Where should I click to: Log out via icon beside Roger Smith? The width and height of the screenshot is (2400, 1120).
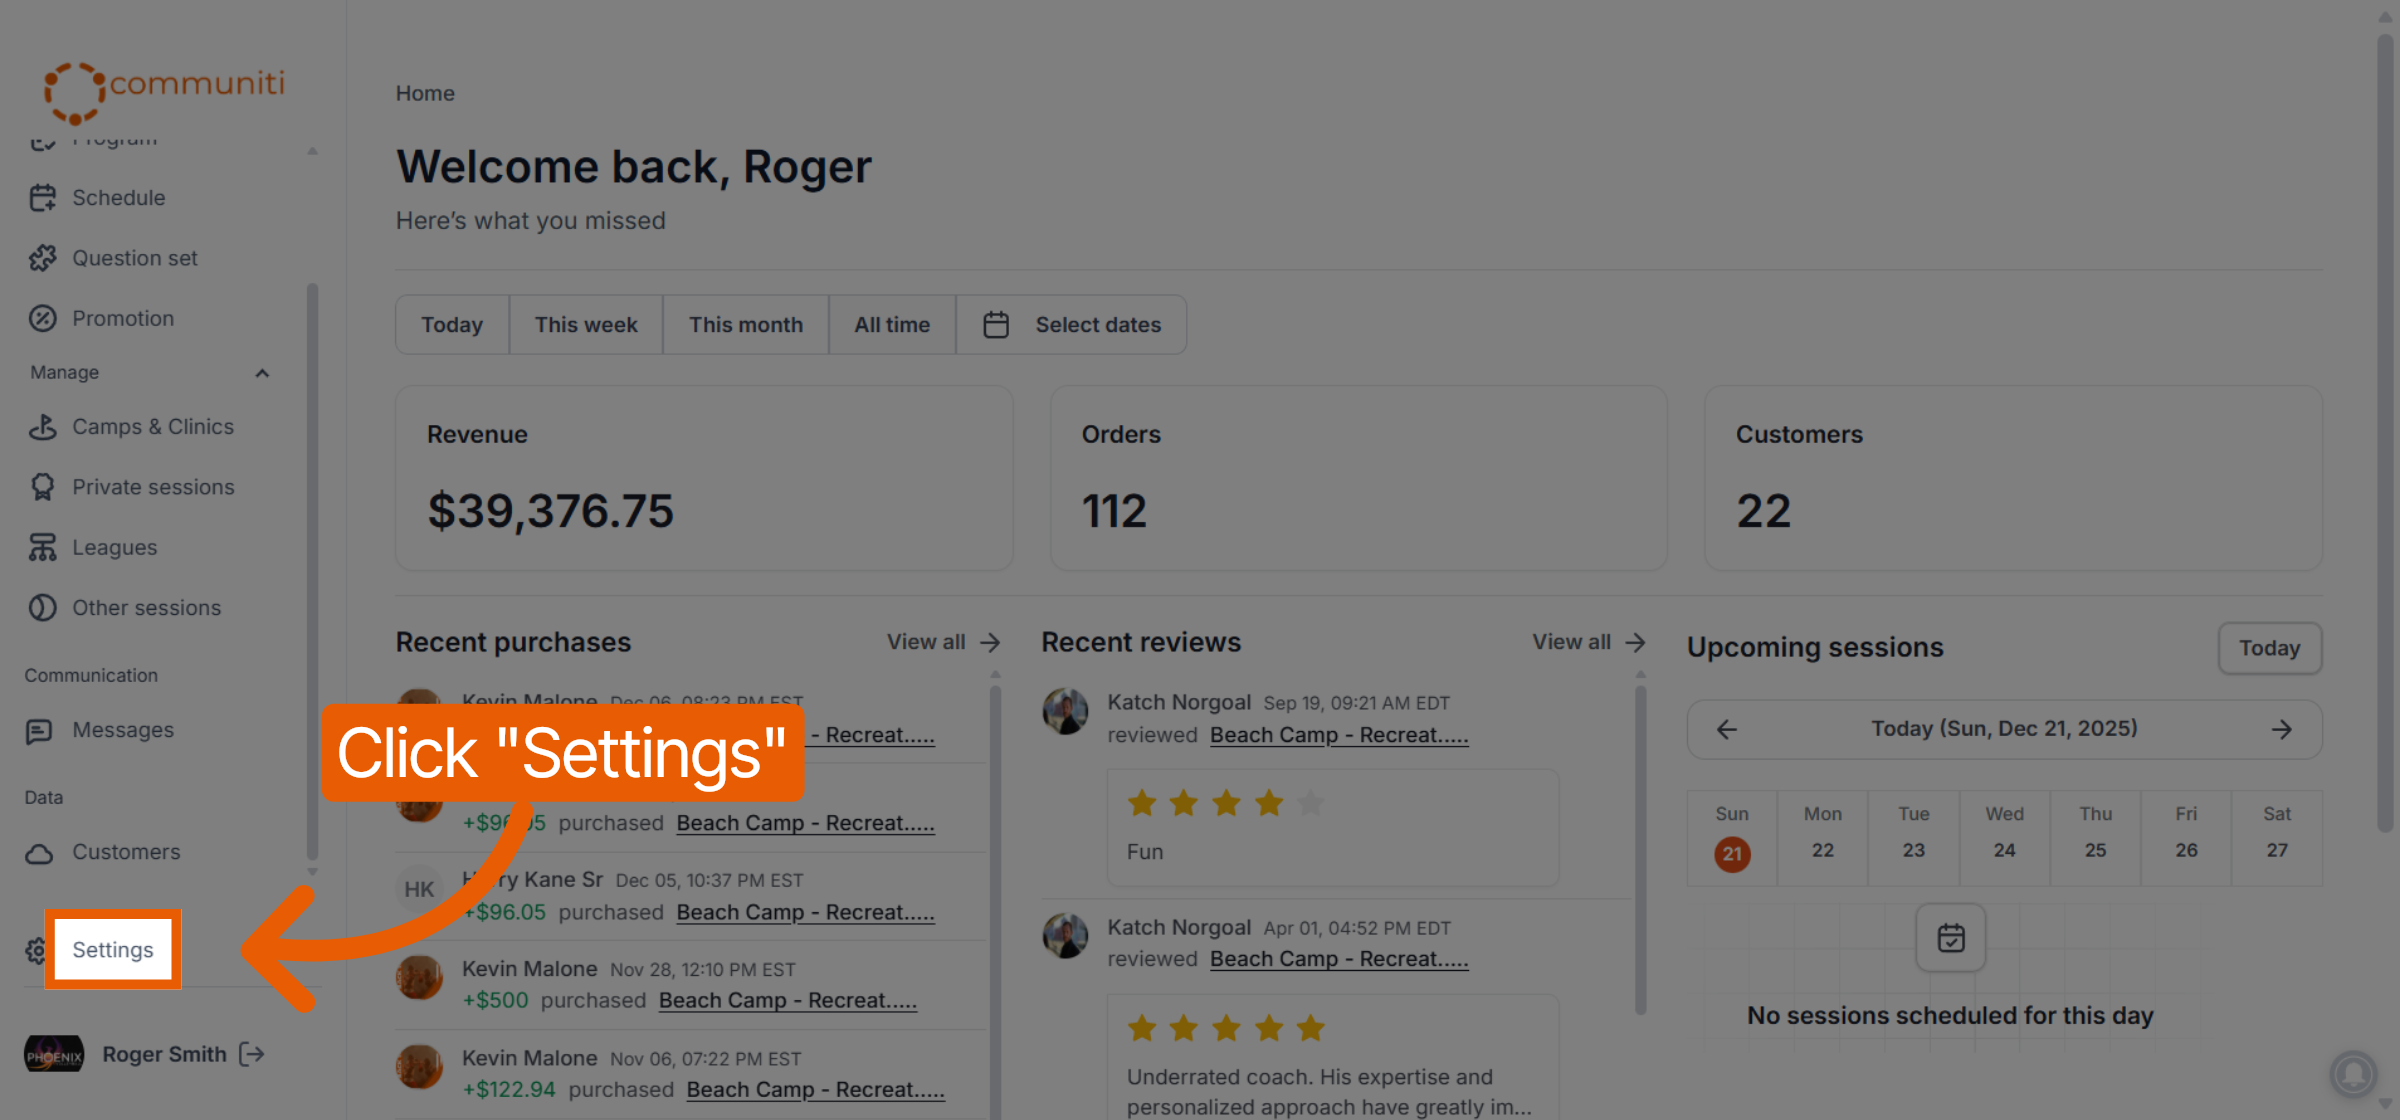coord(252,1054)
